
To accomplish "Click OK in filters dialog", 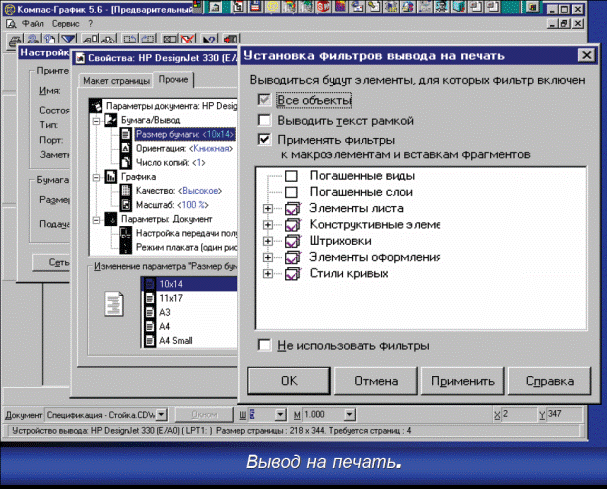I will point(289,381).
